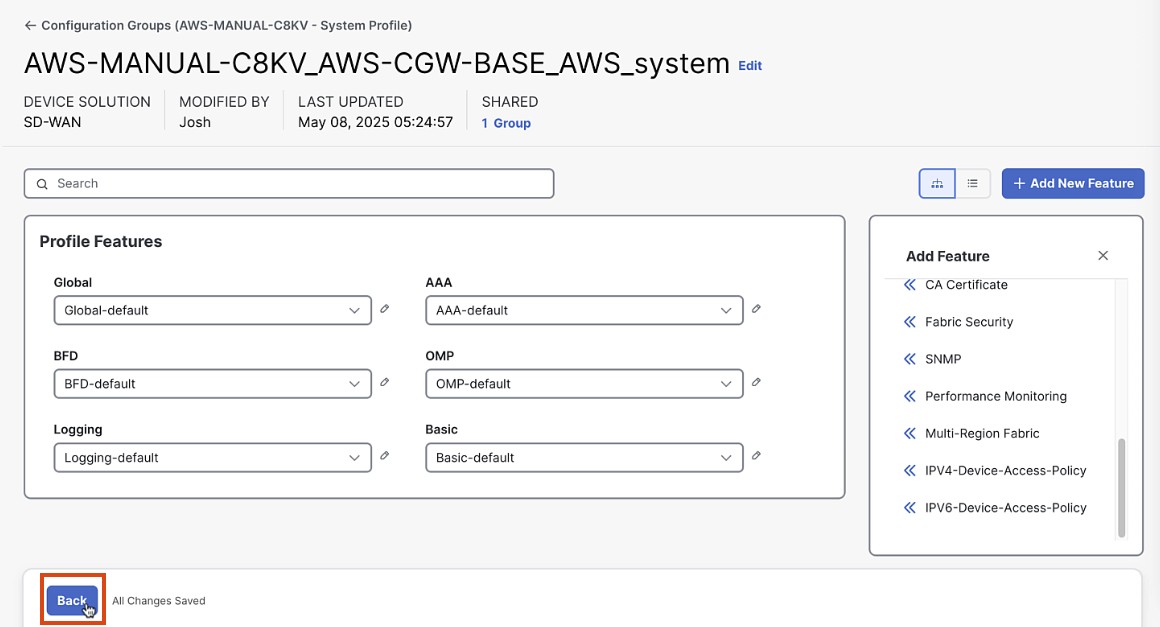The image size is (1160, 627).
Task: Click the back arrow beside Configuration Groups
Action: tap(30, 25)
